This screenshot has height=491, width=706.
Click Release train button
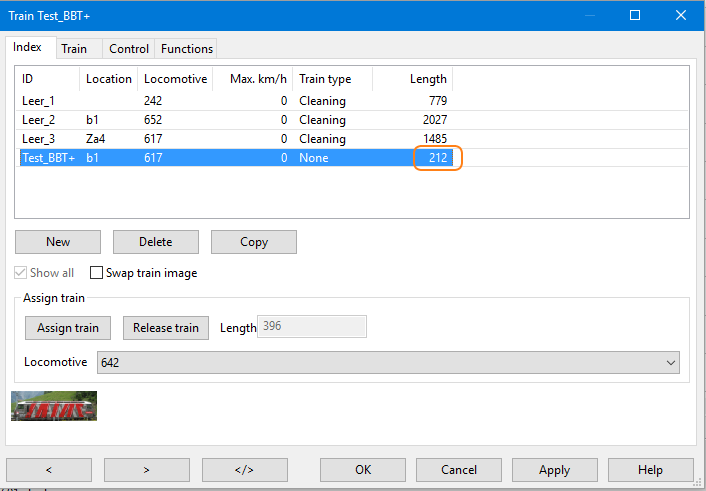(x=165, y=327)
